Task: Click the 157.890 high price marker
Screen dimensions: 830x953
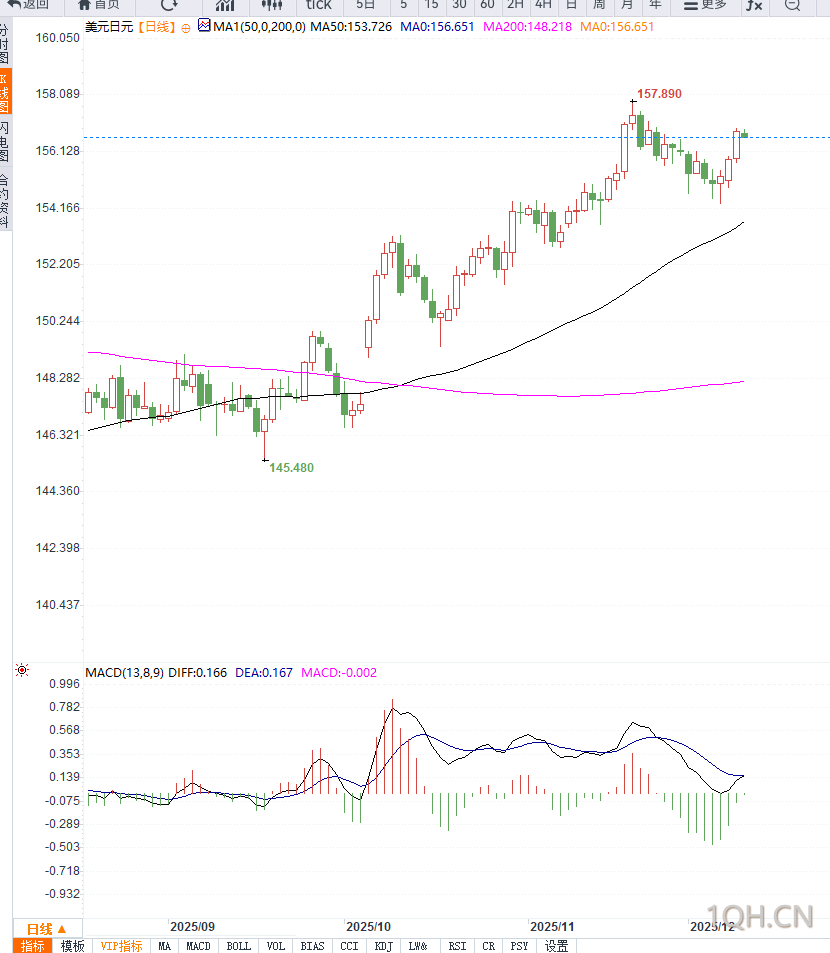Action: (659, 94)
